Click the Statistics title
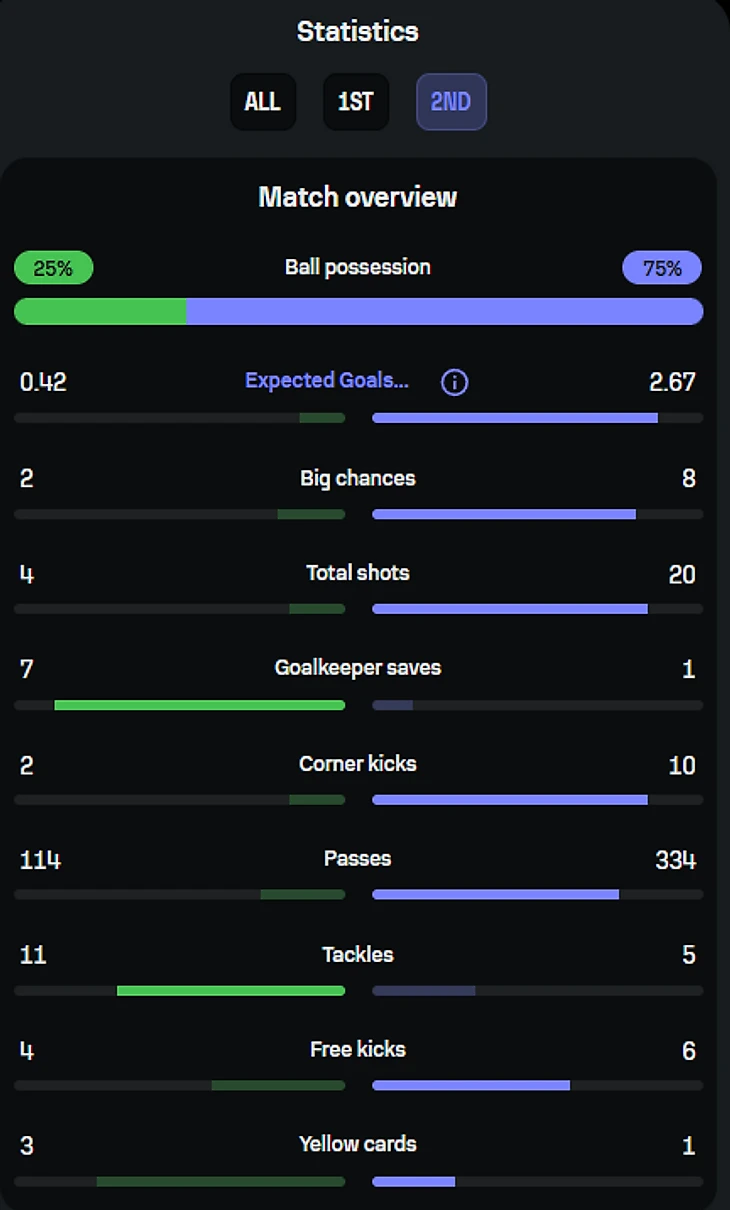Viewport: 730px width, 1210px height. (358, 32)
